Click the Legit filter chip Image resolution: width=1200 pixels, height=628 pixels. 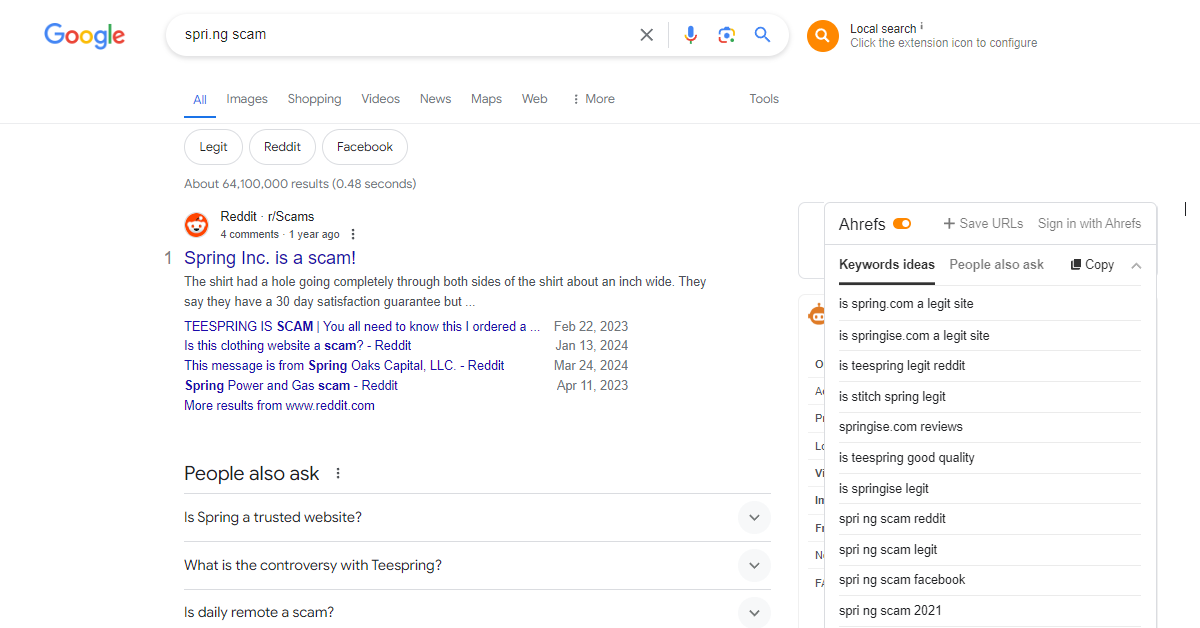click(213, 147)
